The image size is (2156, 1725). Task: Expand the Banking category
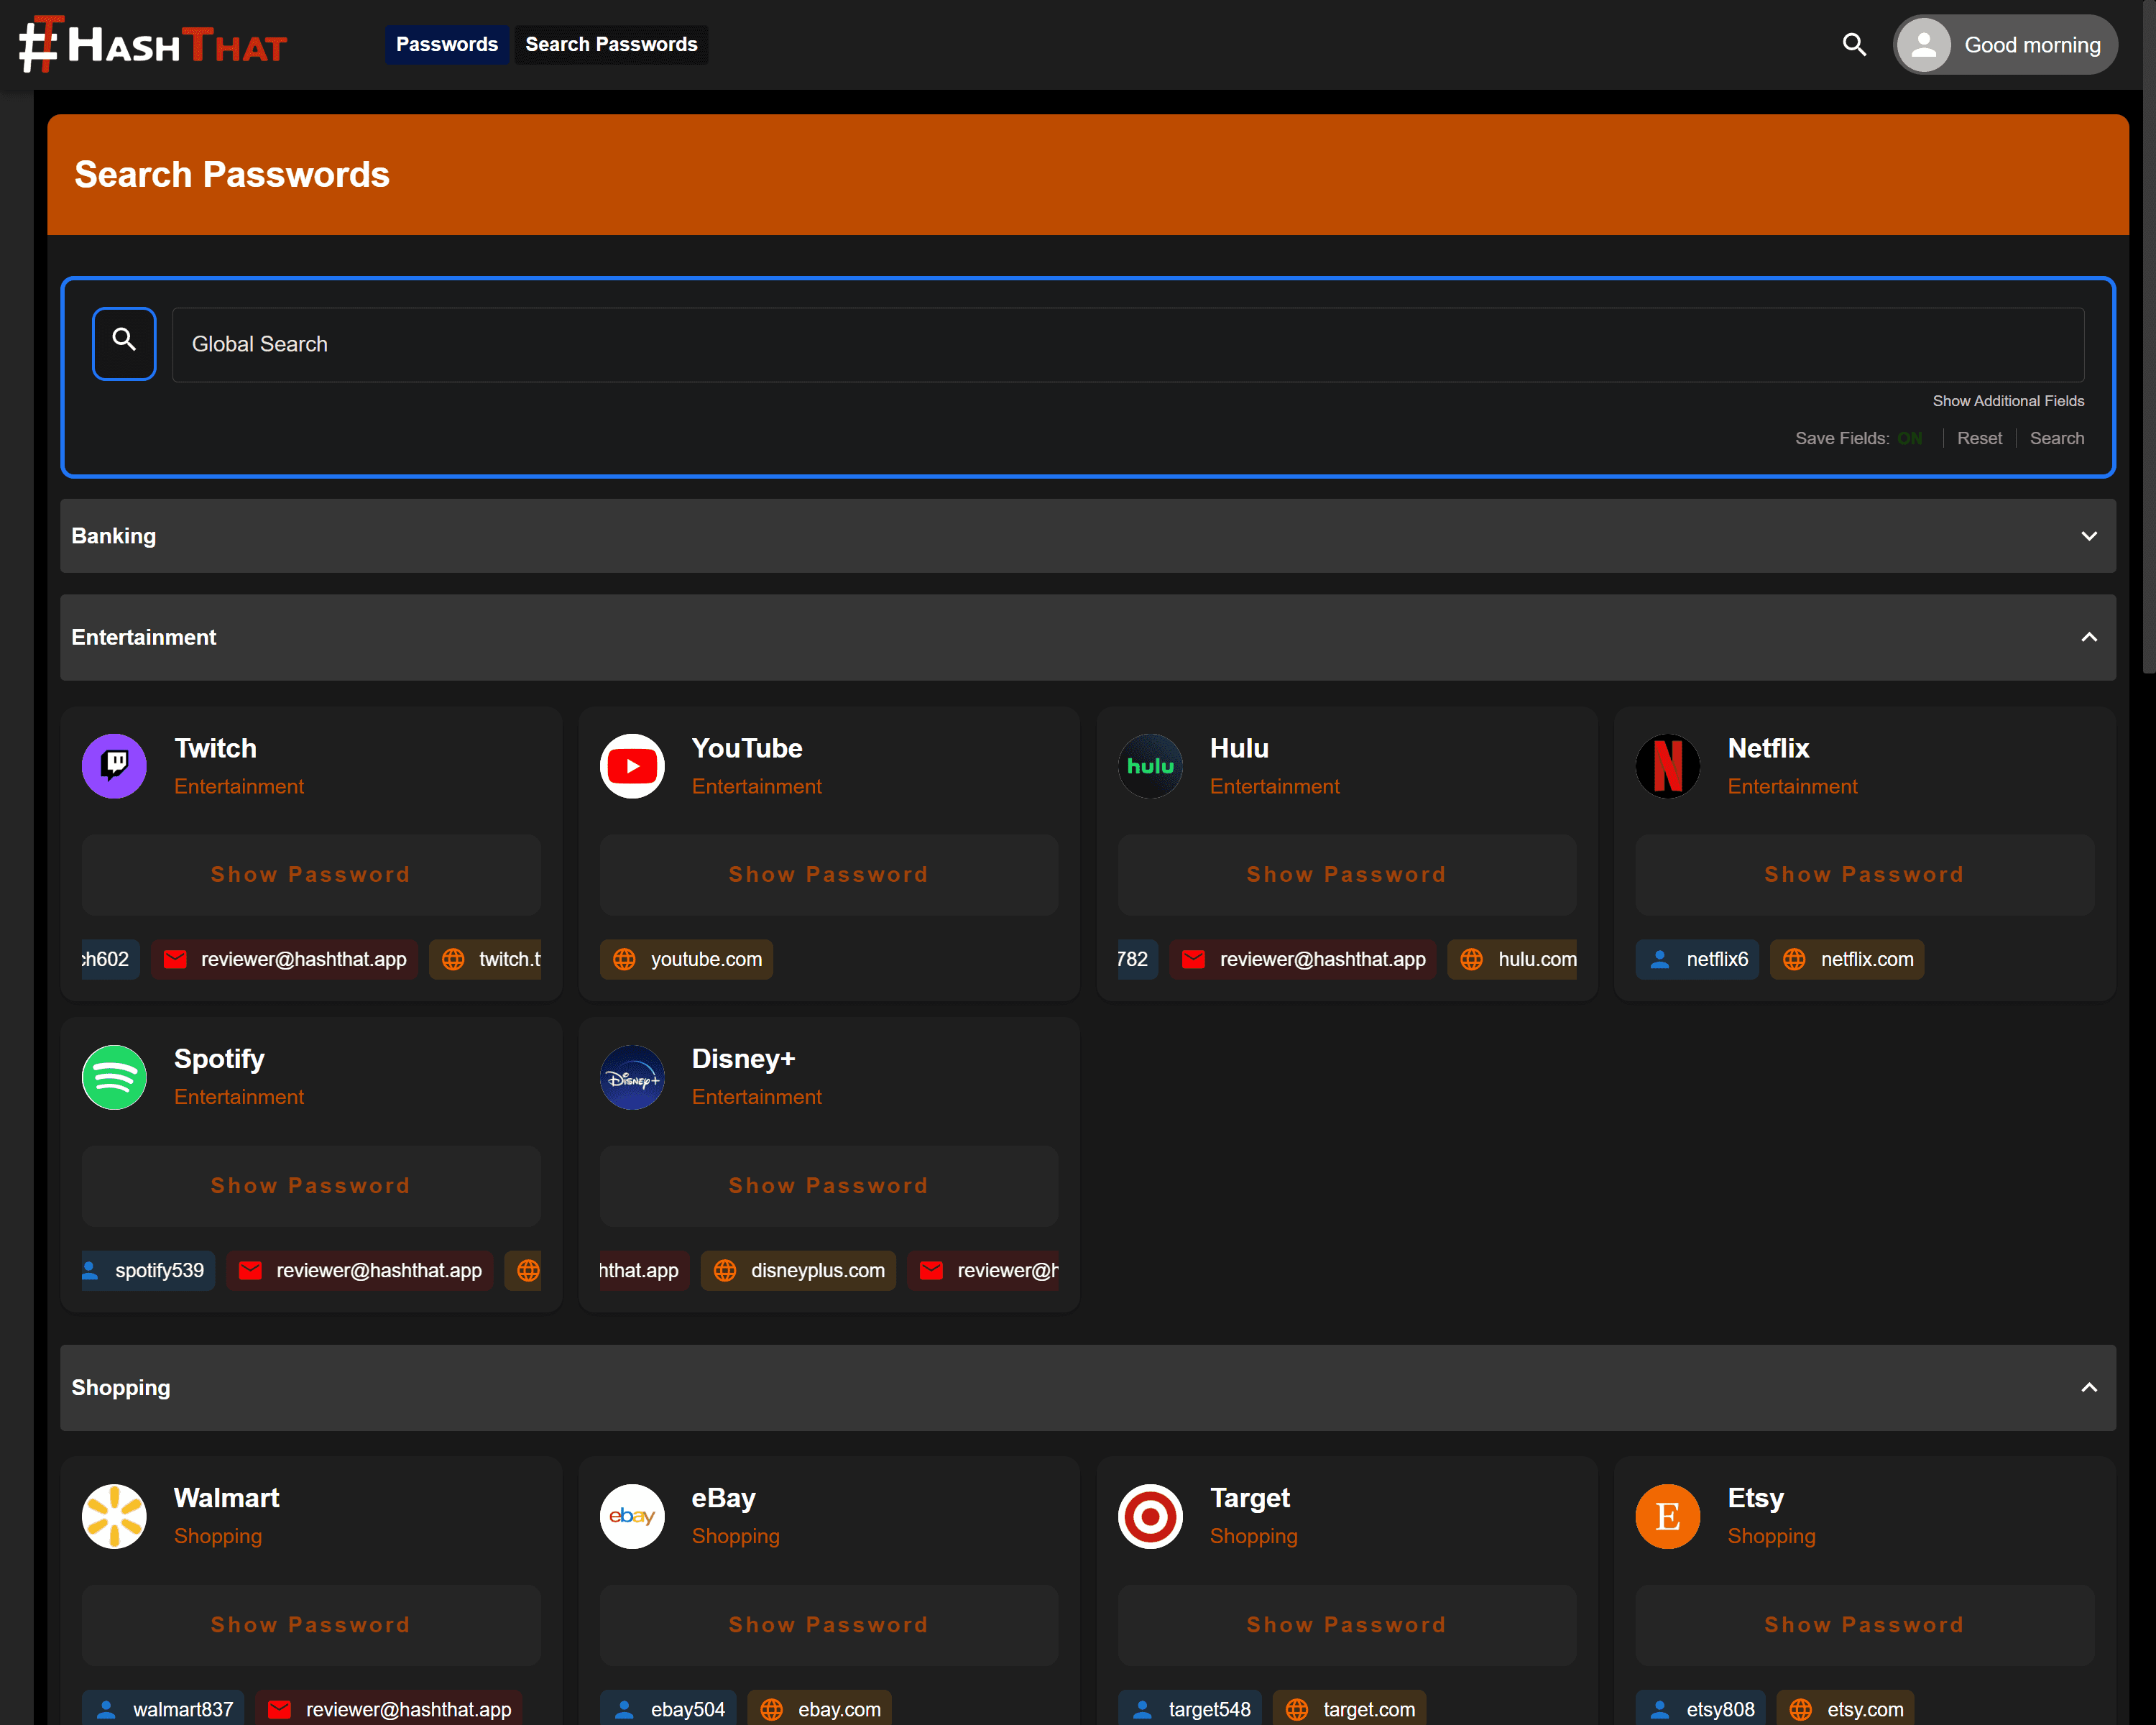[1088, 536]
